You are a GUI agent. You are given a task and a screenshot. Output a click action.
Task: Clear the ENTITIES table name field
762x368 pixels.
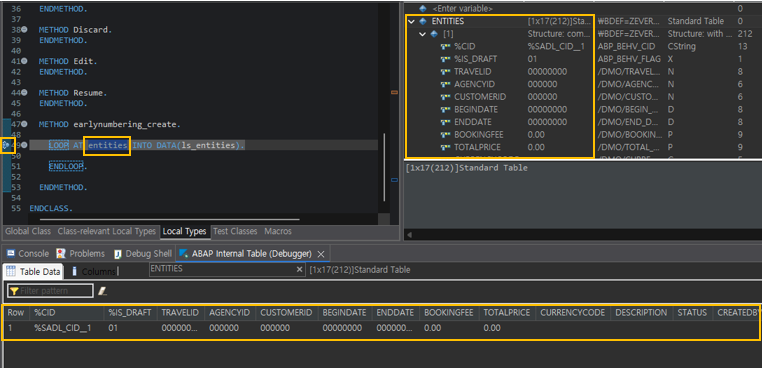[x=299, y=269]
